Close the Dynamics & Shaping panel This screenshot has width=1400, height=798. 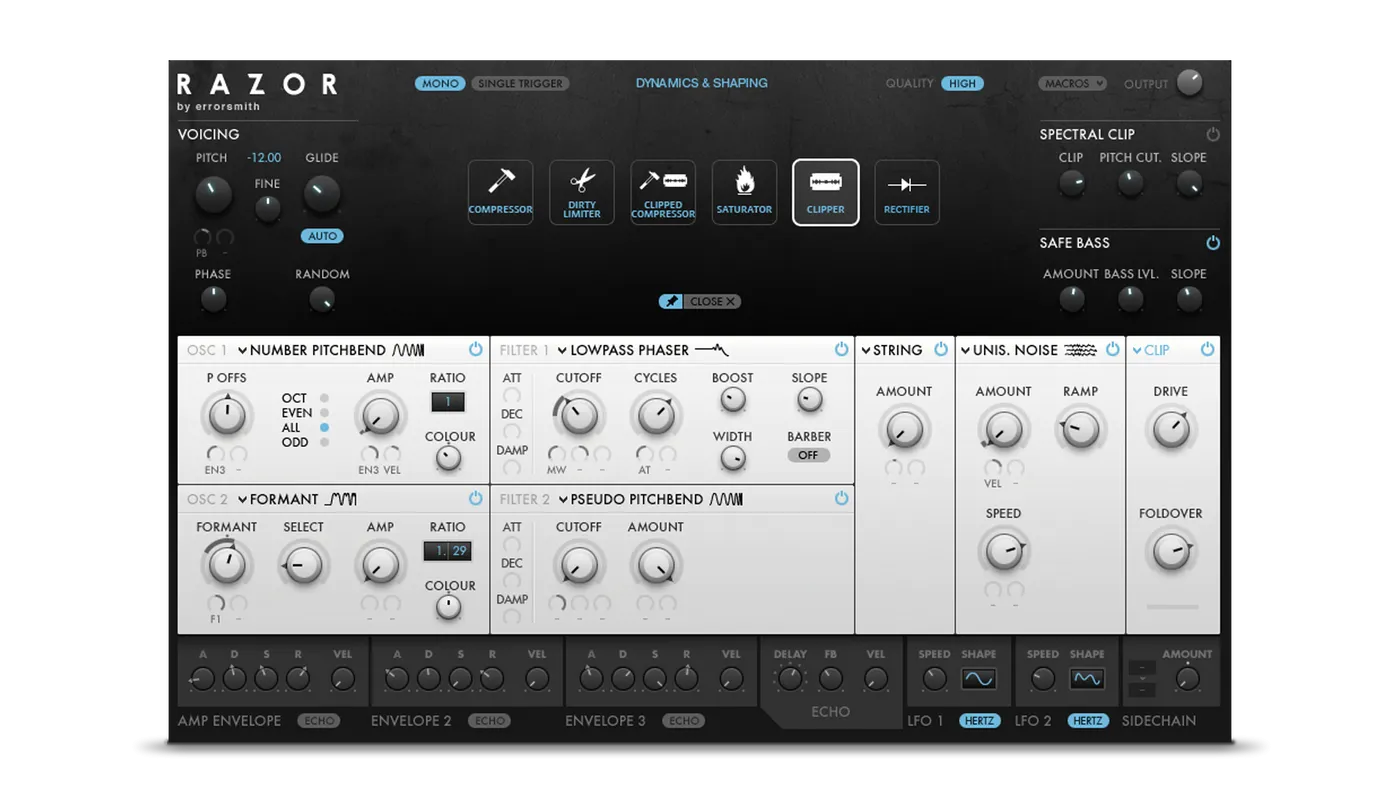pyautogui.click(x=712, y=301)
